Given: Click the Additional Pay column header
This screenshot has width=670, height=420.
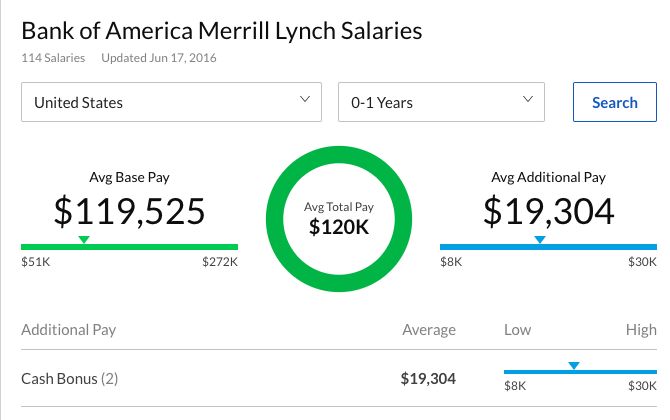Looking at the screenshot, I should pyautogui.click(x=69, y=330).
